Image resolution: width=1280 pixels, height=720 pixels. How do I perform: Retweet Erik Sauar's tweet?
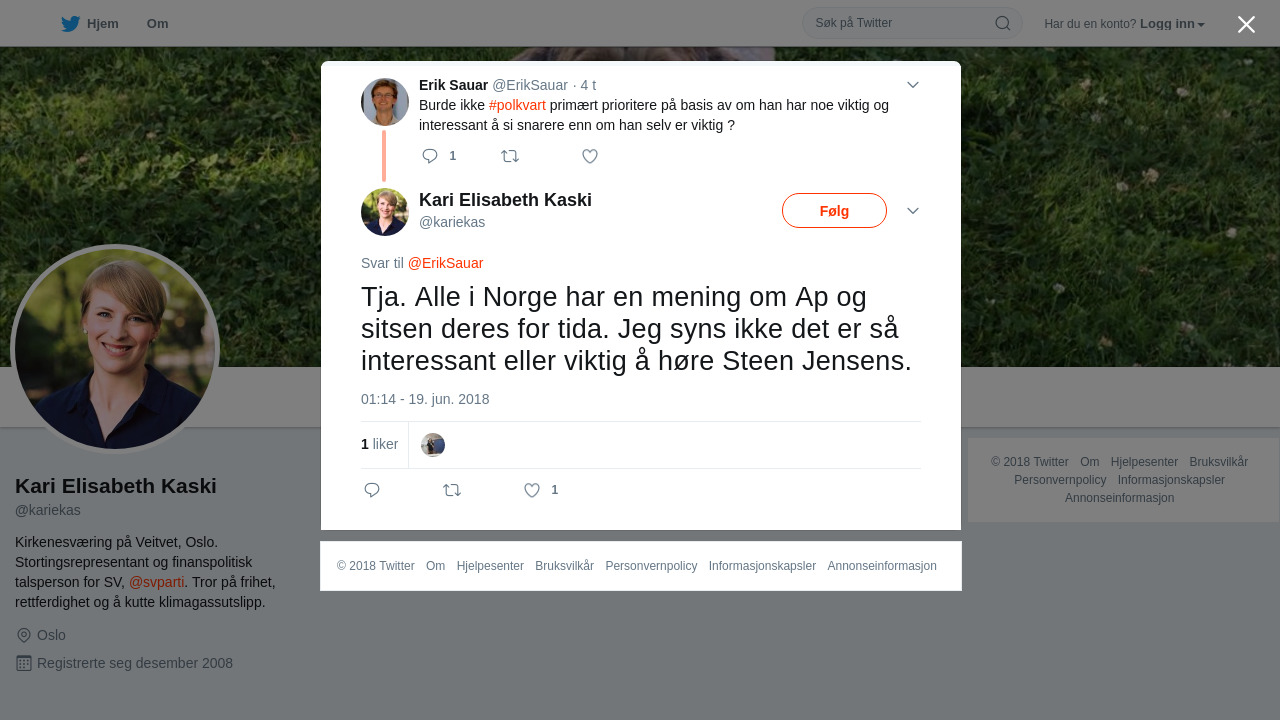tap(510, 156)
